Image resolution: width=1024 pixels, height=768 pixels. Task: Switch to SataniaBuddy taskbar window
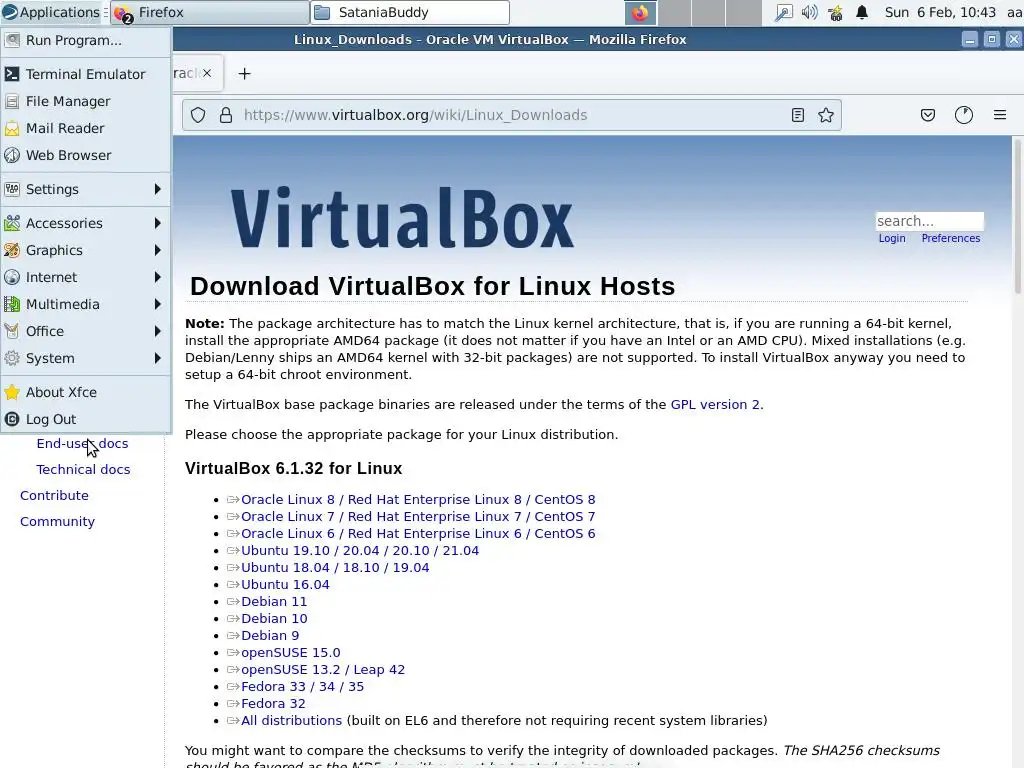point(410,12)
